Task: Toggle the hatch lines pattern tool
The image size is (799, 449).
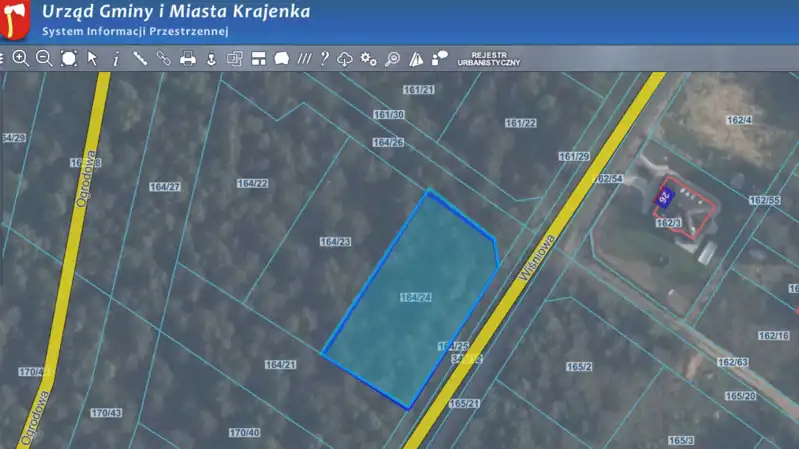Action: click(x=304, y=59)
